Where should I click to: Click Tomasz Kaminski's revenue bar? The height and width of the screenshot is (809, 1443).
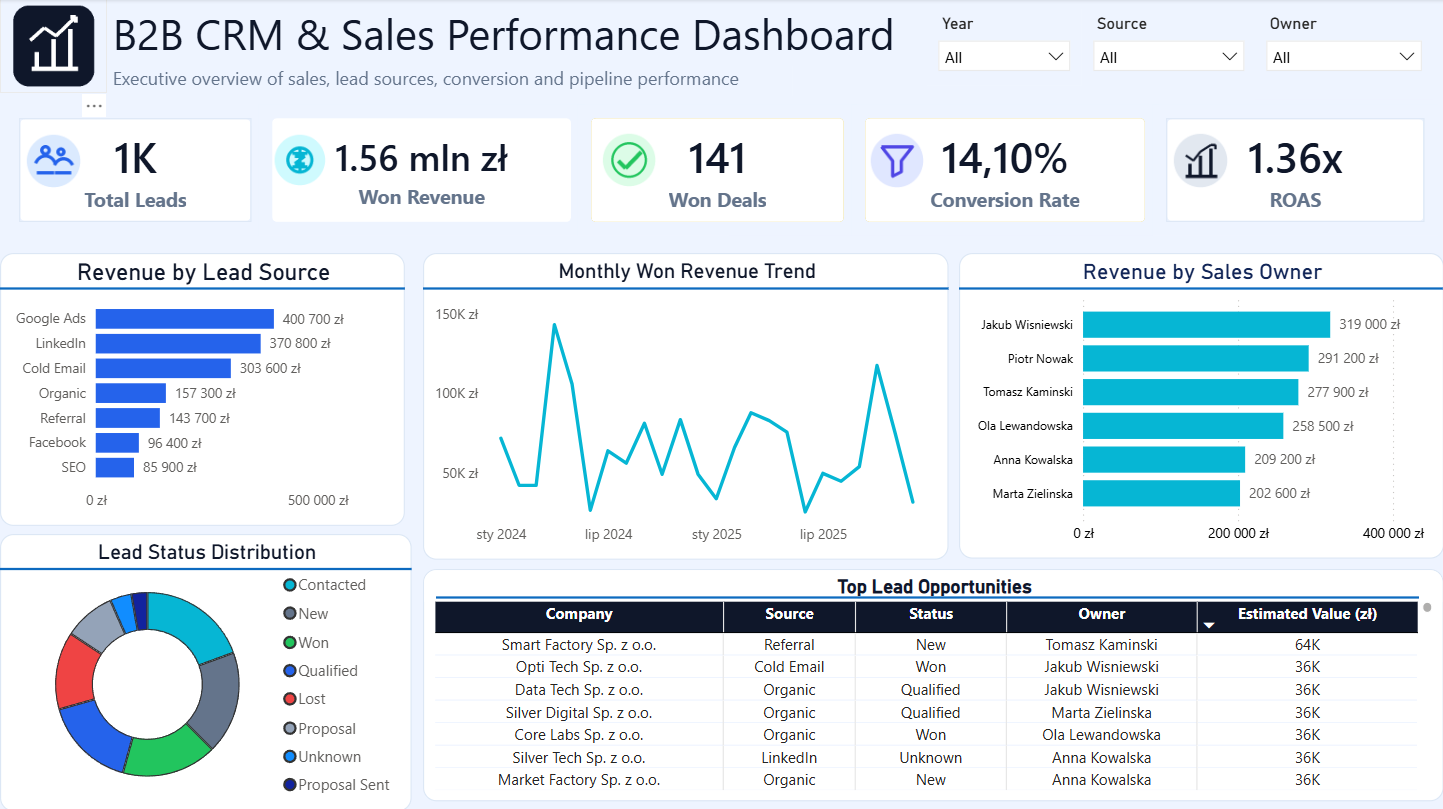tap(1190, 392)
